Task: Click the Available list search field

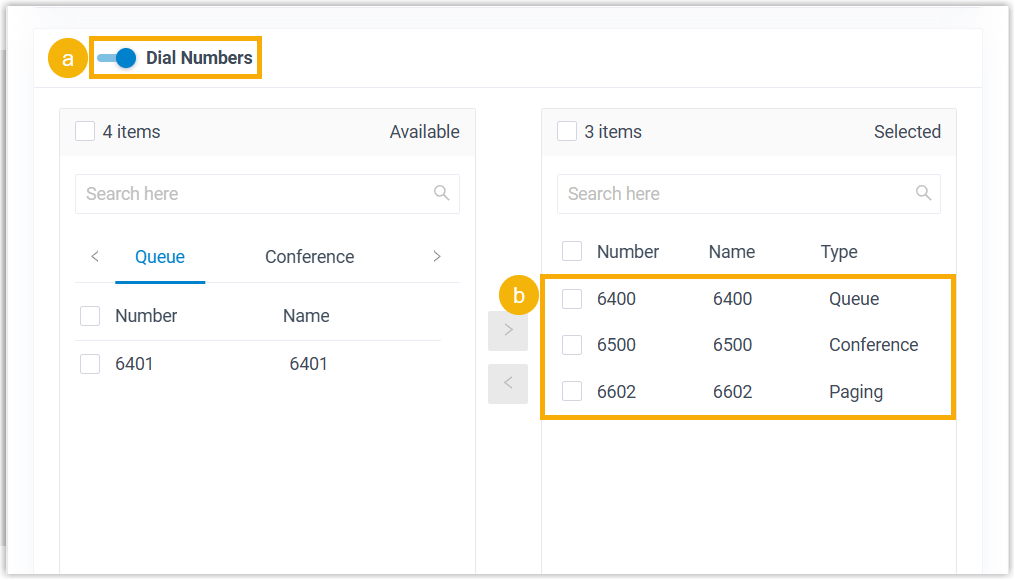Action: (x=255, y=194)
